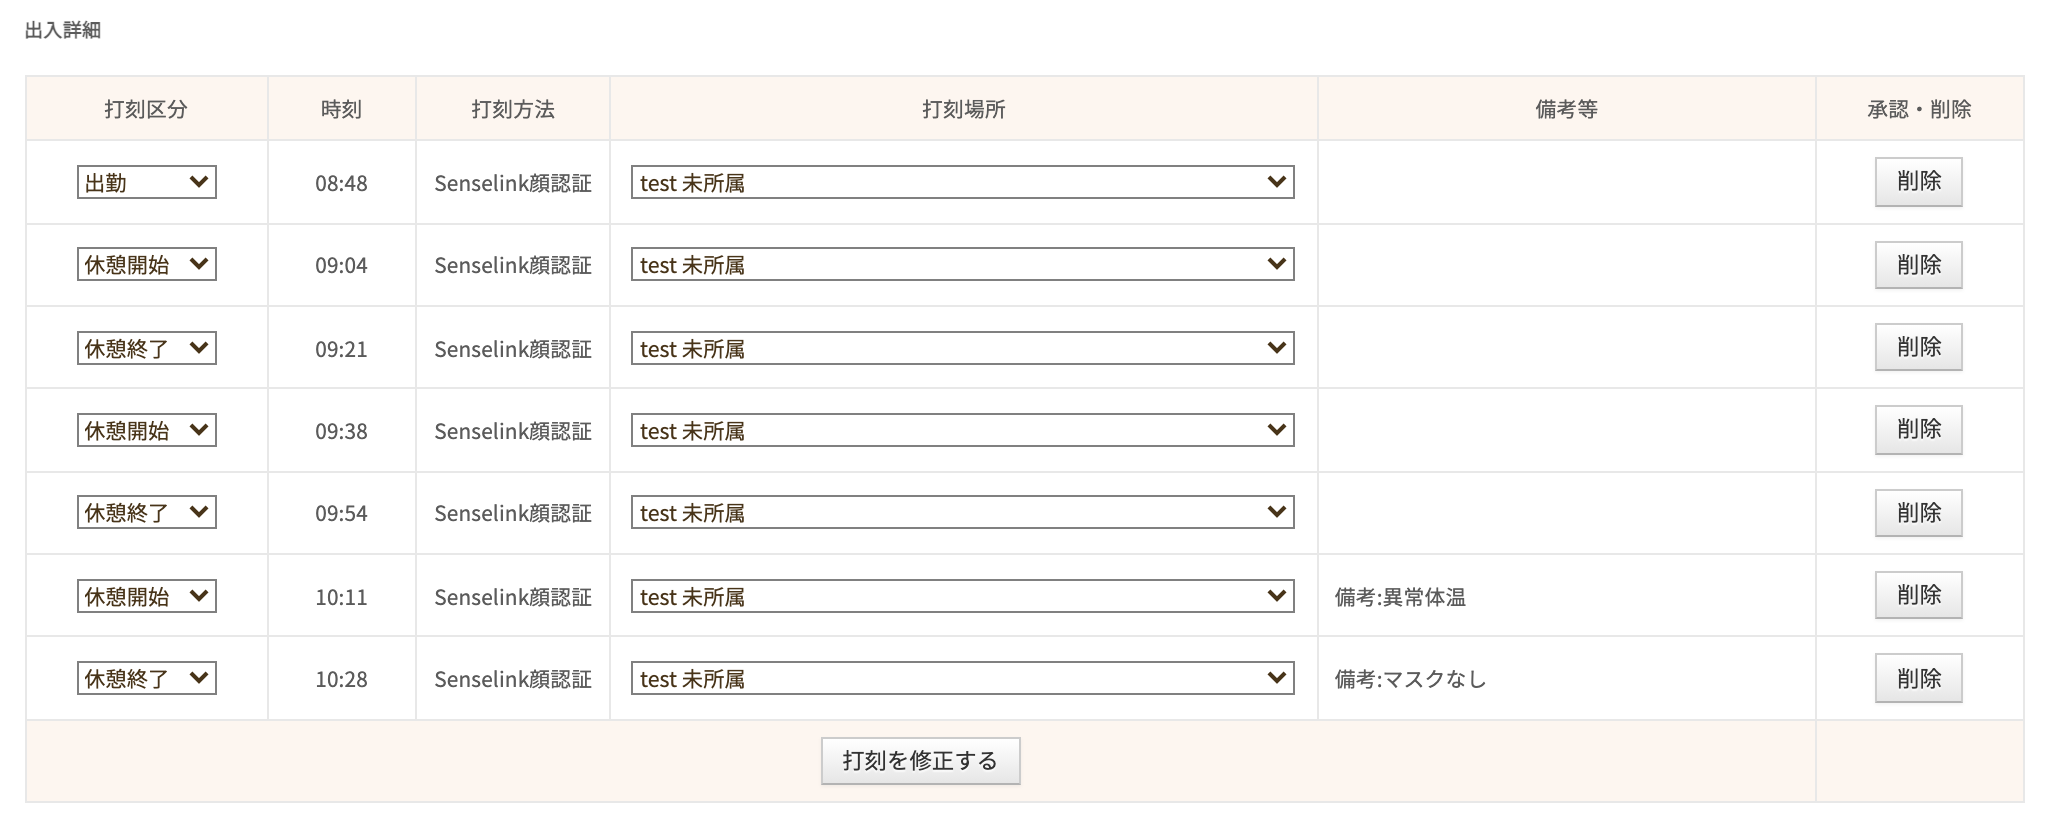Open location dropdown for マスクなし row
The image size is (2045, 821).
962,678
